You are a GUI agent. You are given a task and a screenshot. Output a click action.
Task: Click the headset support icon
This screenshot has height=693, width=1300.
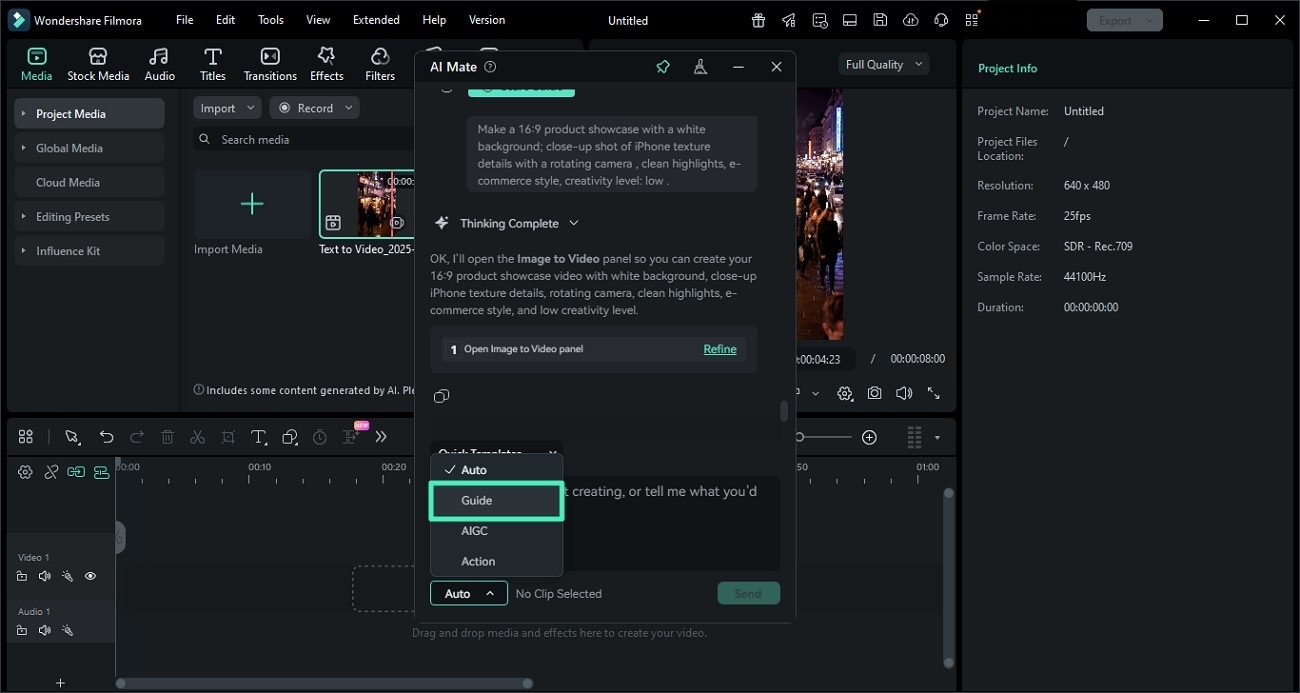pos(941,20)
